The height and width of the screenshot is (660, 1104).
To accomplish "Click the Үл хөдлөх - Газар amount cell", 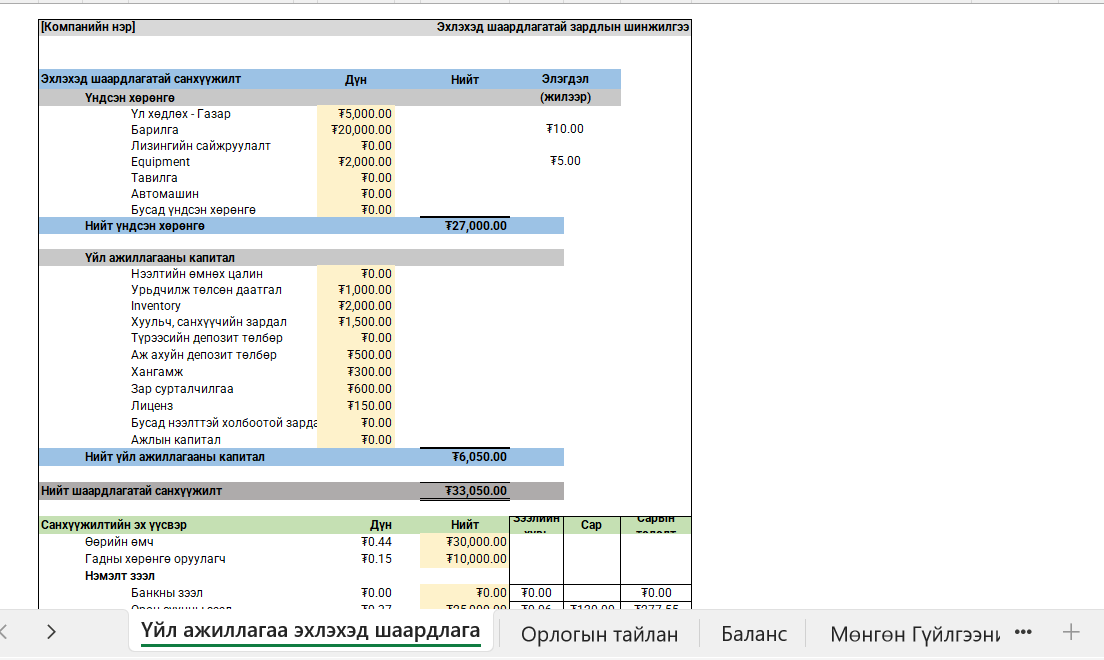I will tap(356, 114).
